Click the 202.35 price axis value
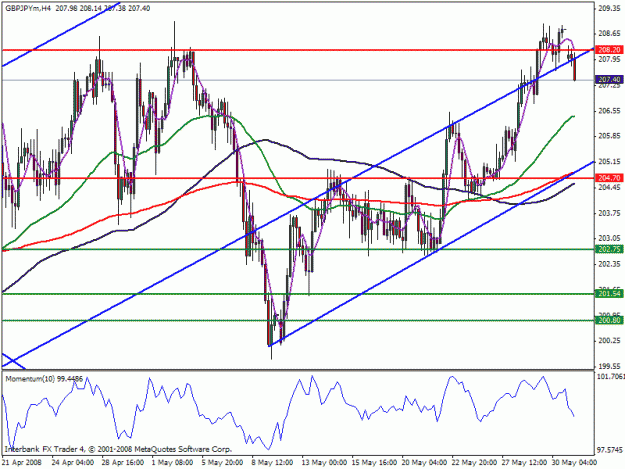The image size is (625, 469). (609, 264)
